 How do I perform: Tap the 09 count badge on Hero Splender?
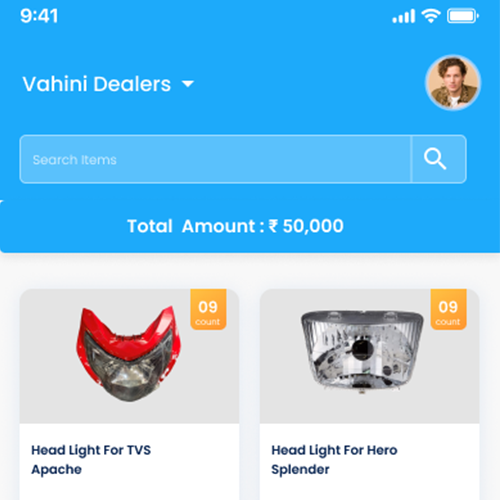point(448,310)
